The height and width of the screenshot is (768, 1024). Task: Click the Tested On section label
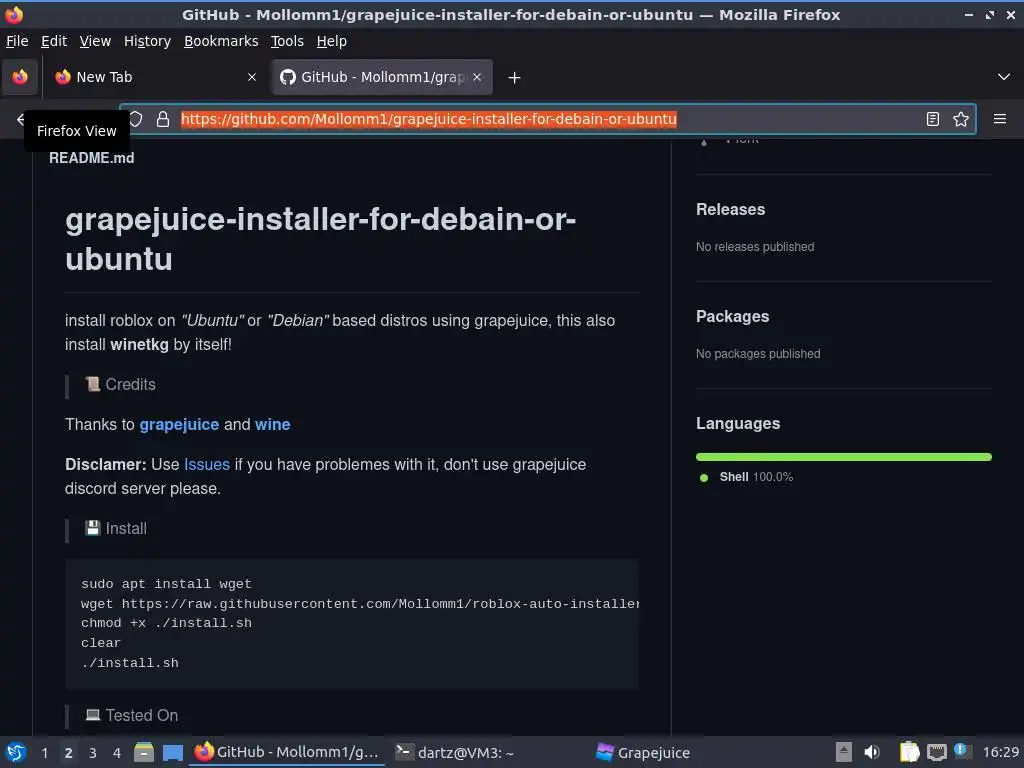[x=131, y=716]
